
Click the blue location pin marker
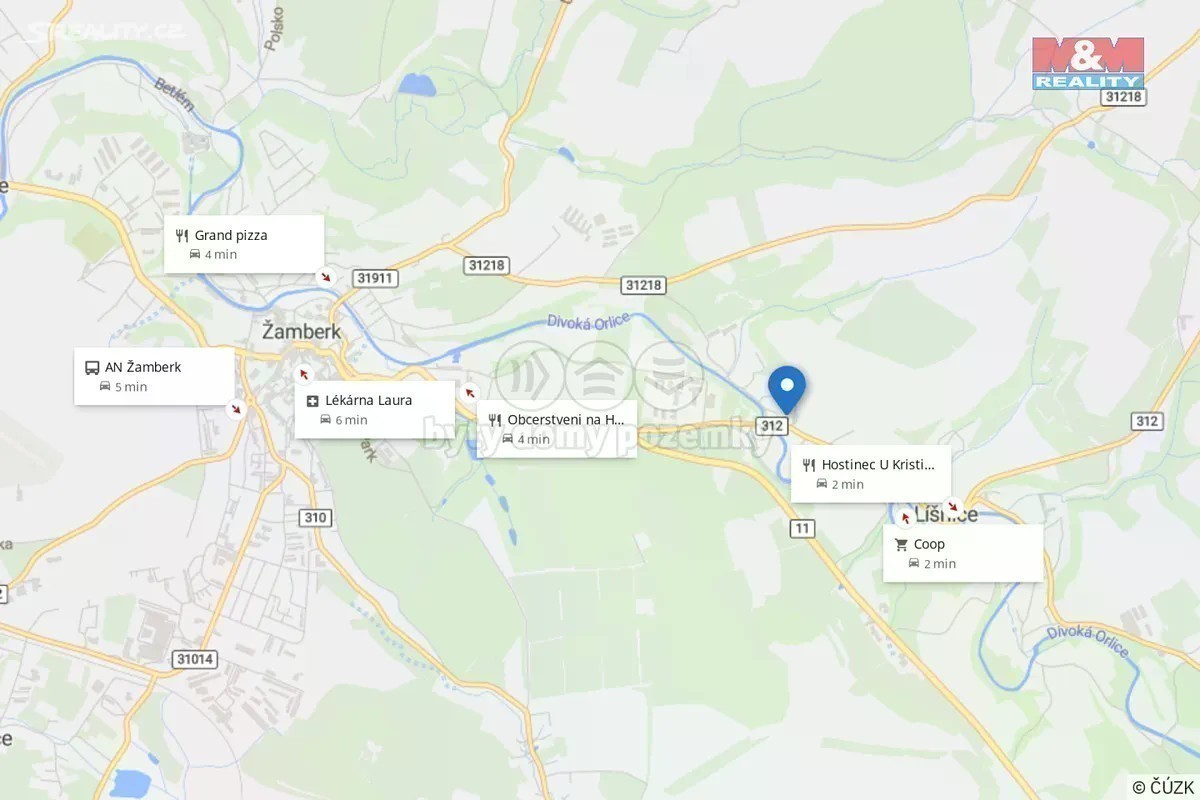click(787, 390)
